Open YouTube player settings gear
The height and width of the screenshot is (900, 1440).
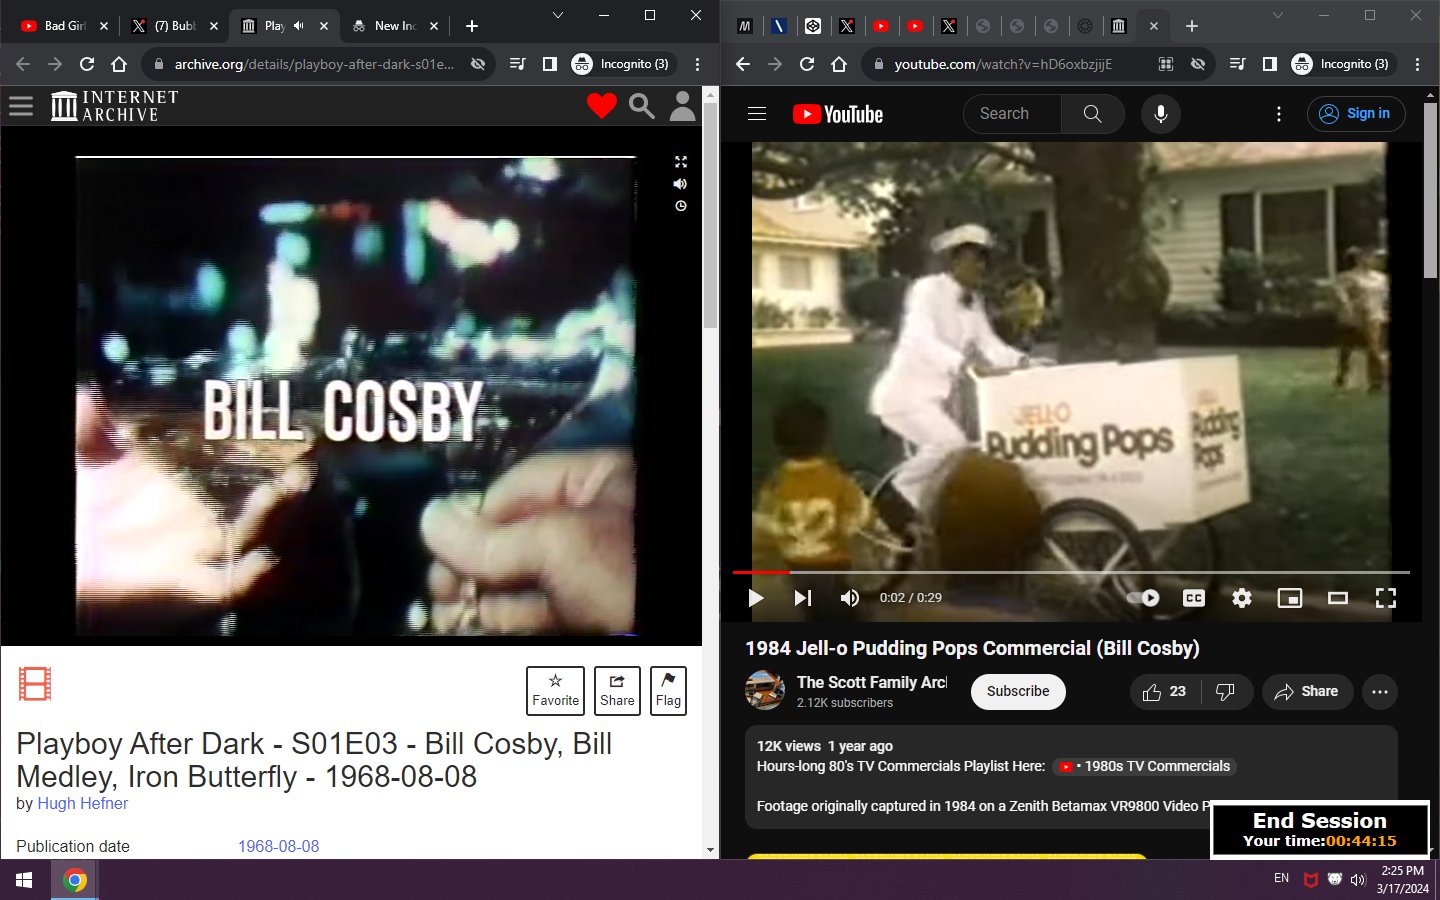tap(1242, 598)
